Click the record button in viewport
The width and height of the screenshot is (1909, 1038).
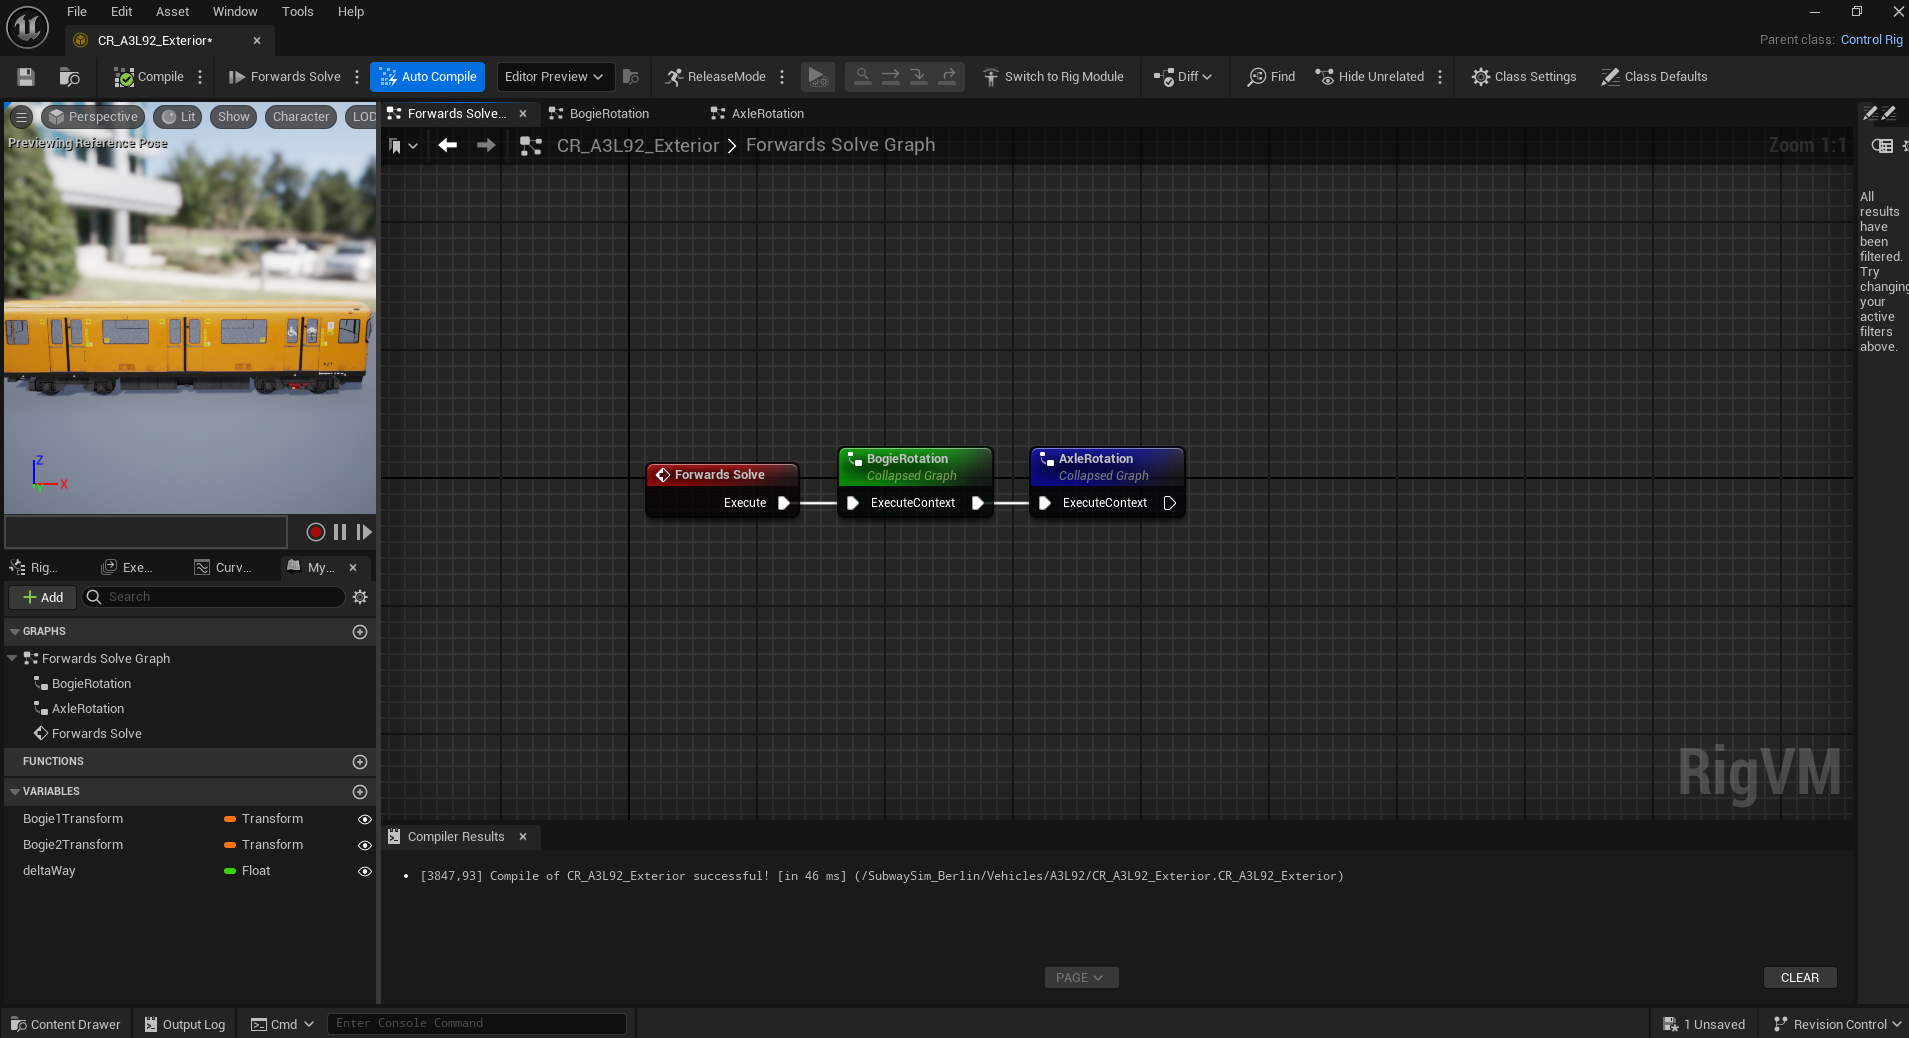tap(315, 532)
